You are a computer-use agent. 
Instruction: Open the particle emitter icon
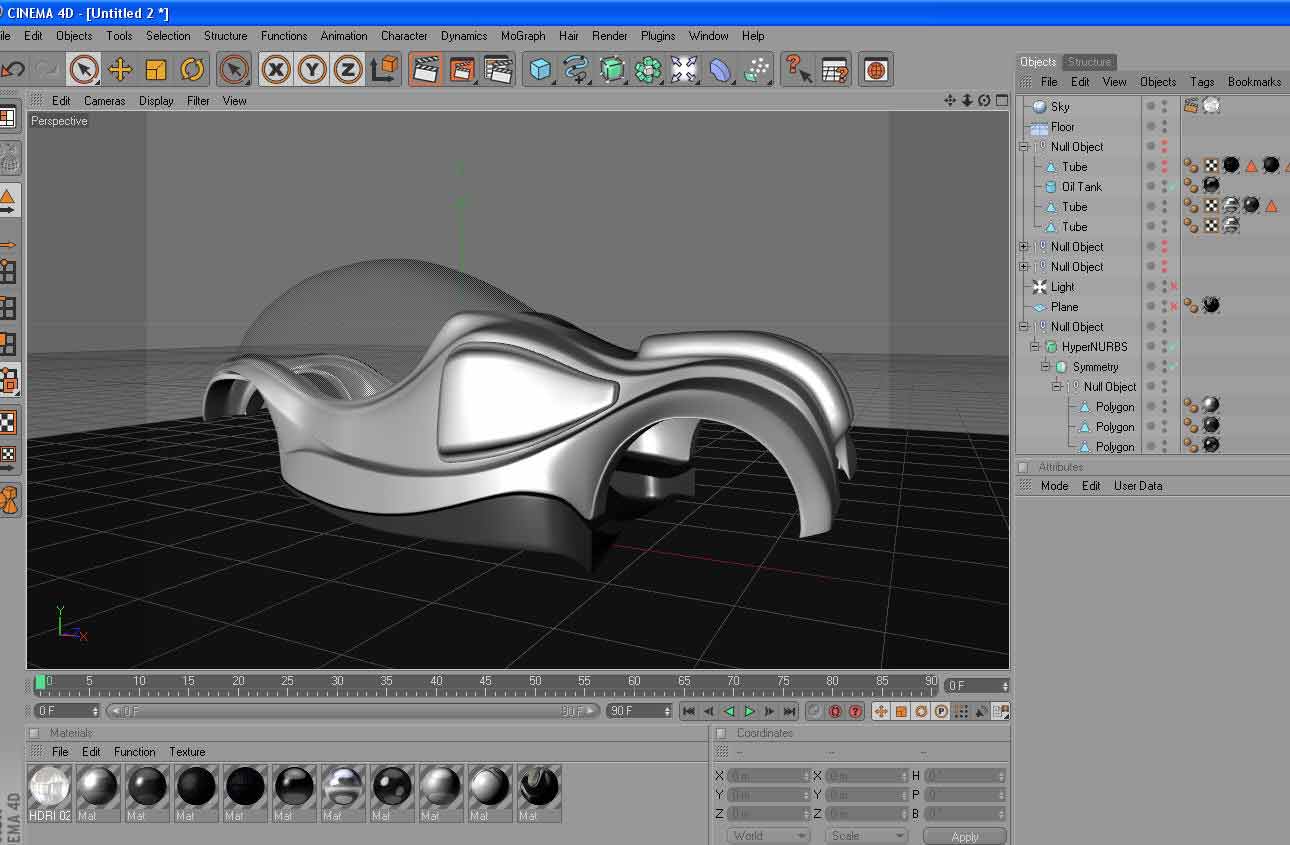coord(757,69)
